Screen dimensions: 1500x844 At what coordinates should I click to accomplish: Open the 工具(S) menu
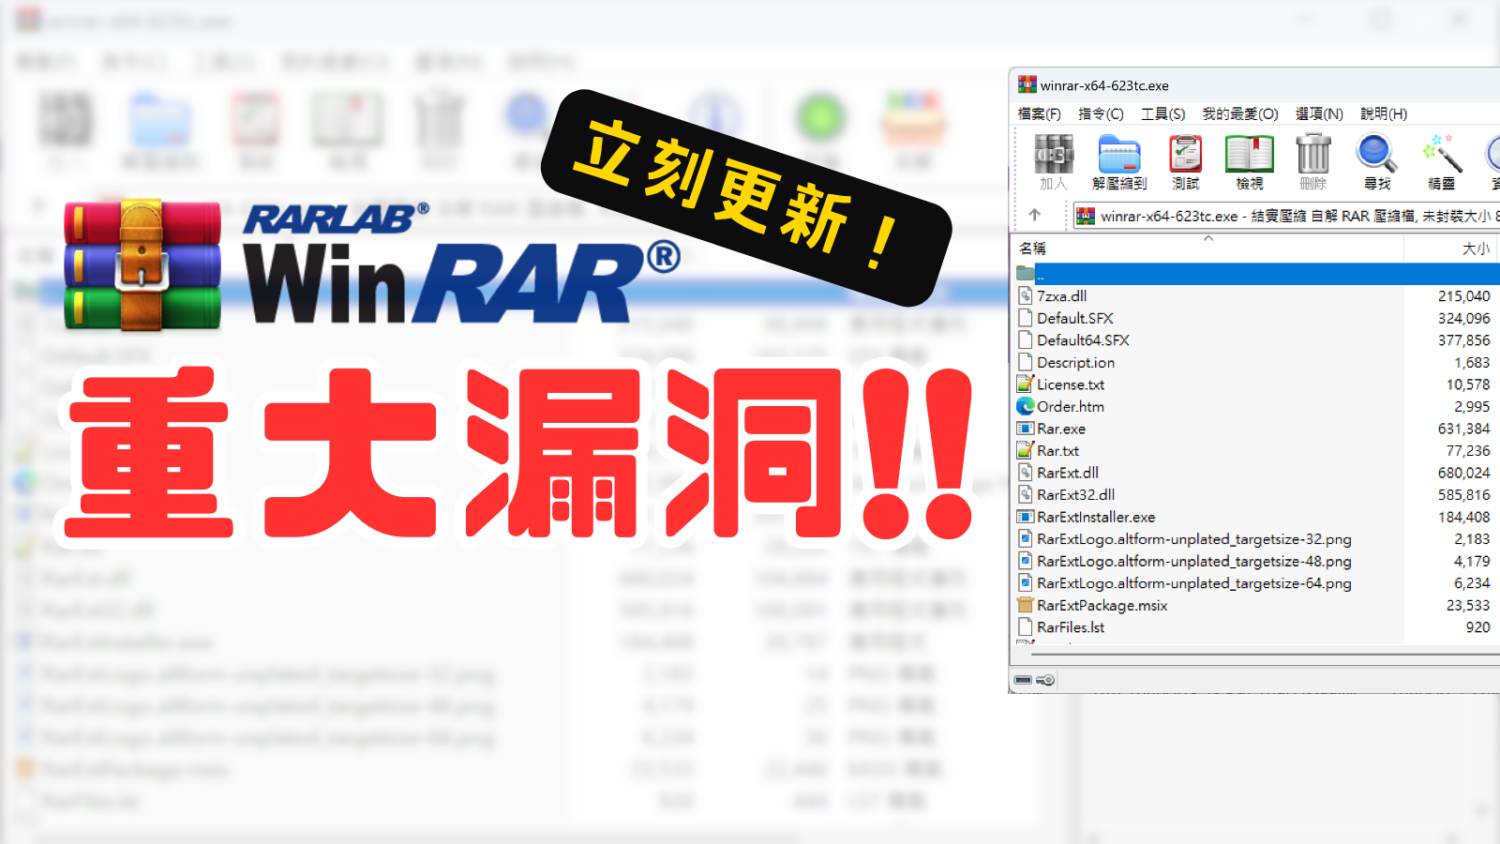pos(1163,114)
